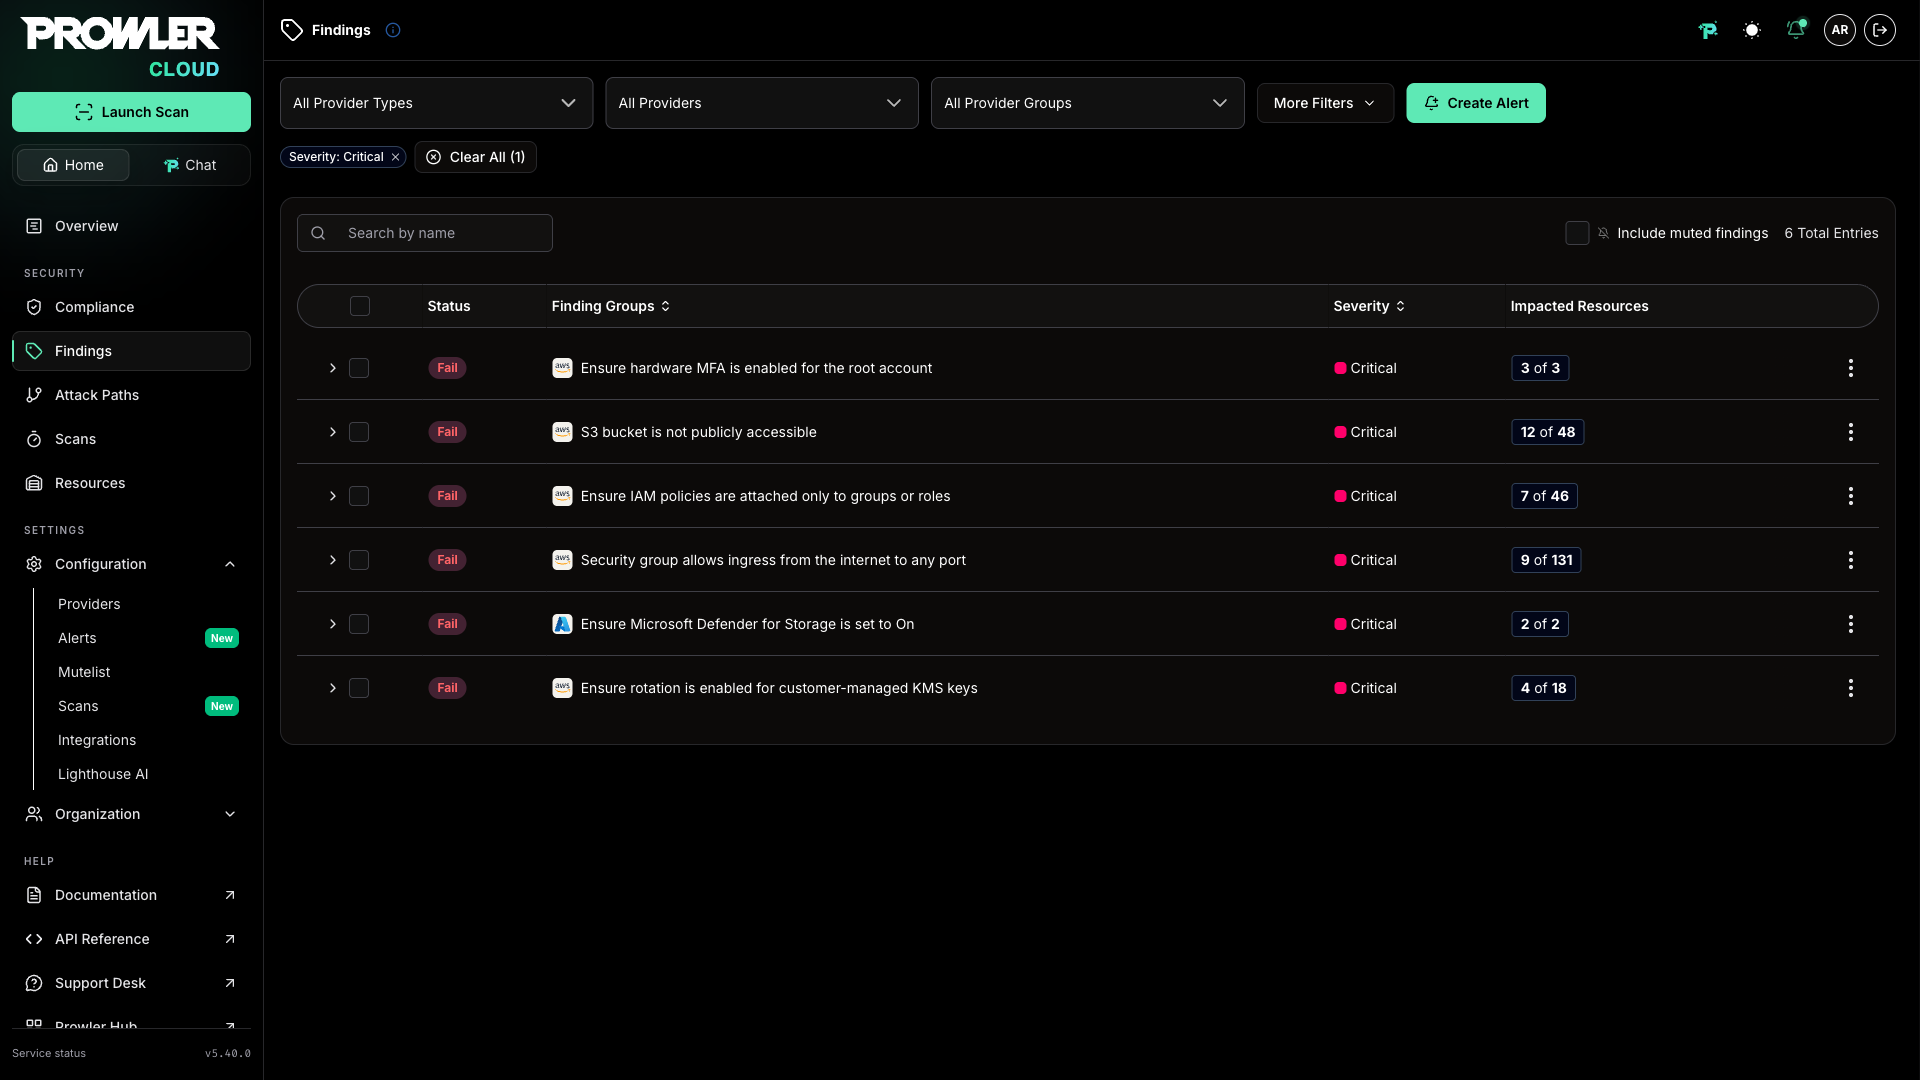Open row actions for Security group finding
The image size is (1920, 1080).
[1851, 560]
